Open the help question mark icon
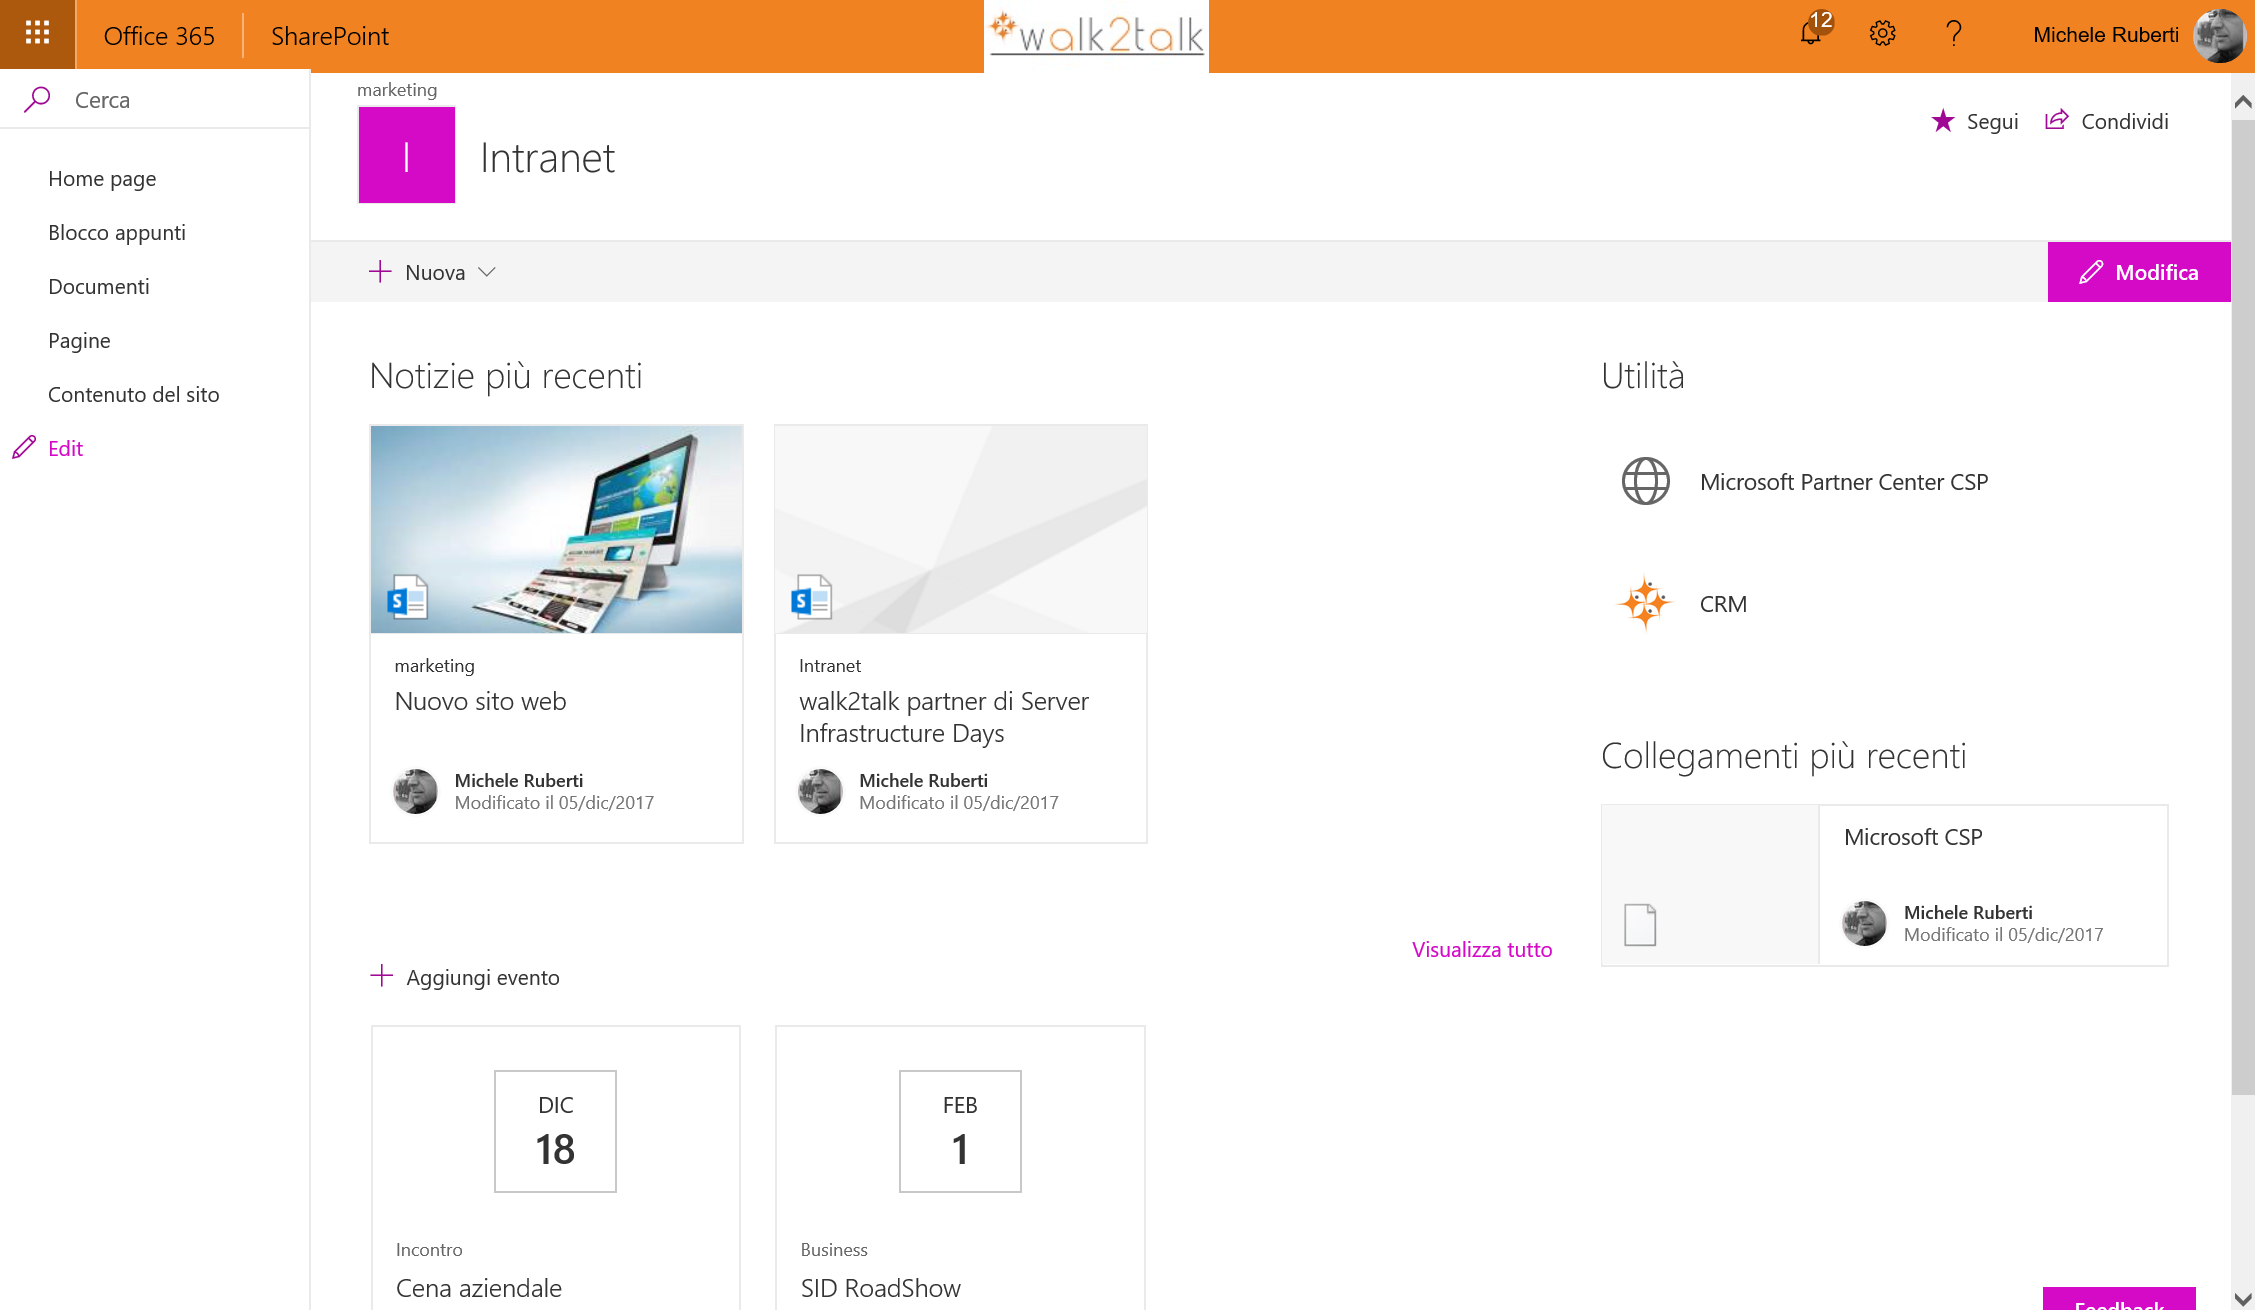Viewport: 2255px width, 1310px height. click(1954, 34)
